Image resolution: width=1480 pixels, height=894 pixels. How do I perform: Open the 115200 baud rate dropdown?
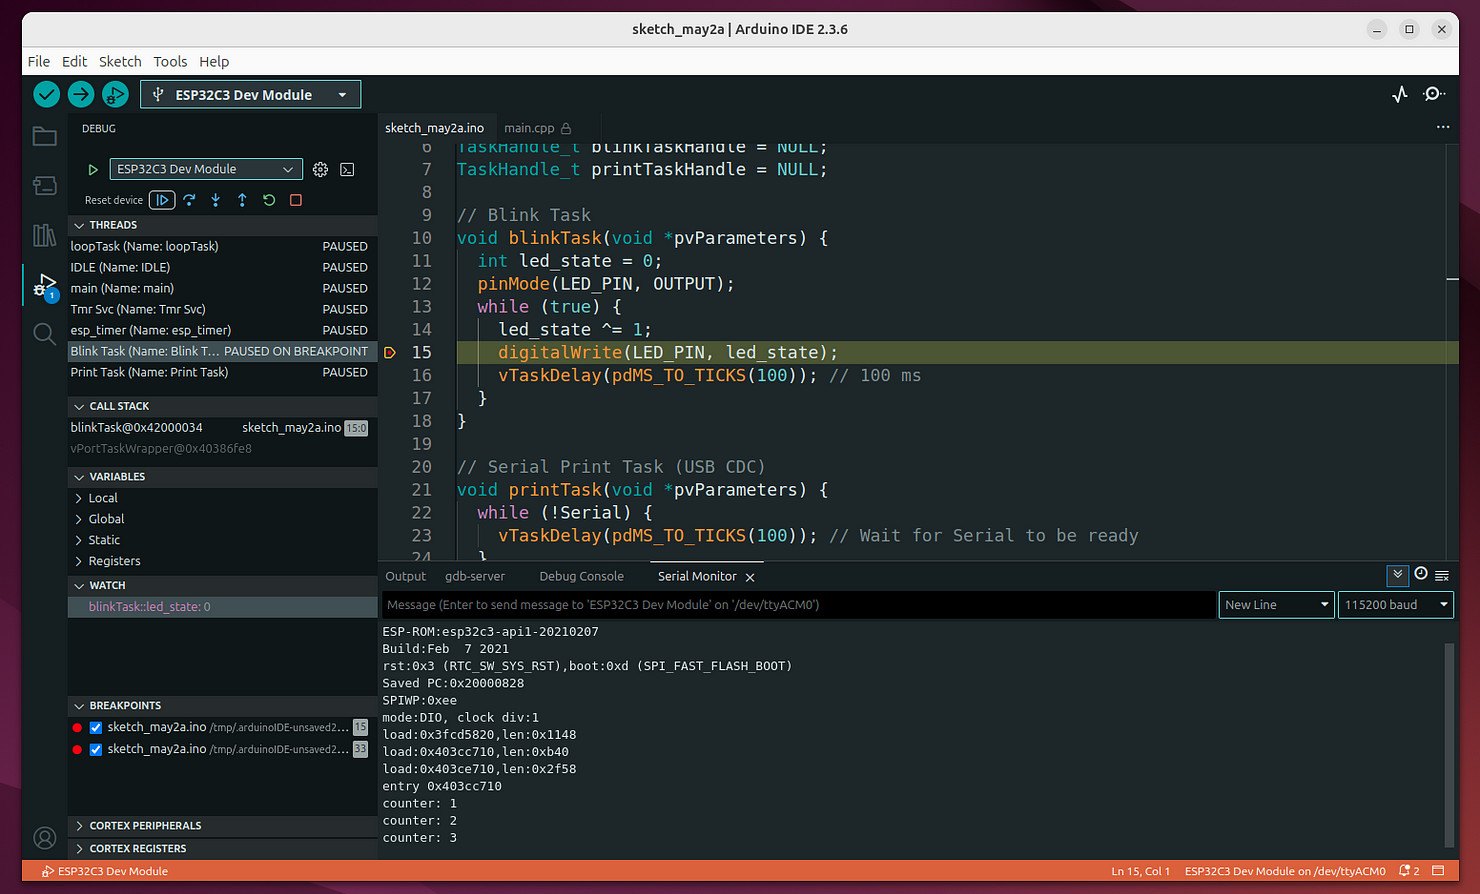point(1395,605)
